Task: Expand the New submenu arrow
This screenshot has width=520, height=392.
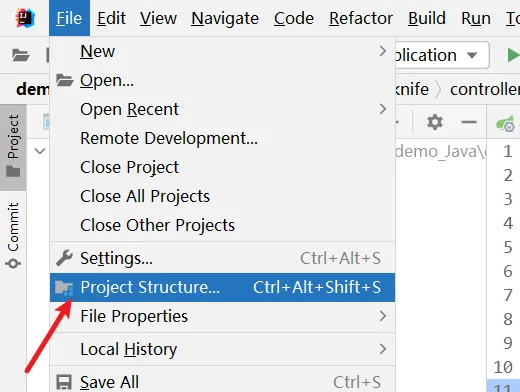Action: pyautogui.click(x=383, y=51)
